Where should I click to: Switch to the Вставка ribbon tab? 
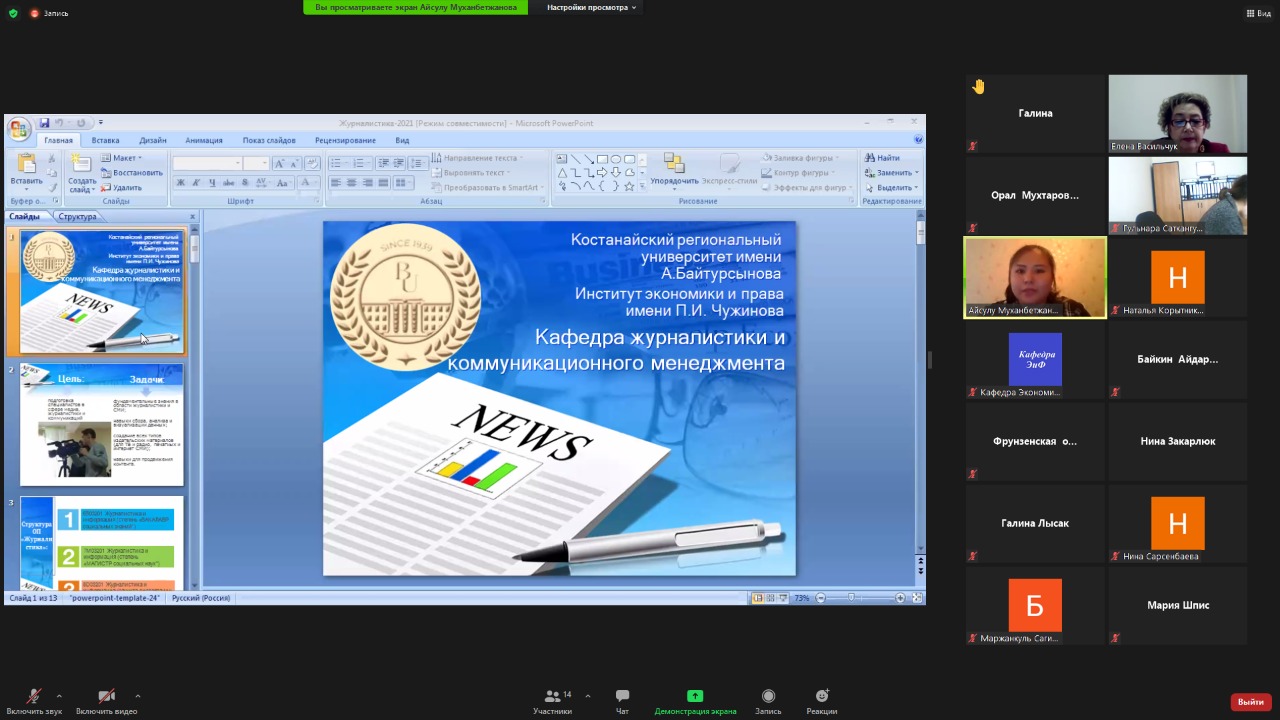[x=105, y=140]
